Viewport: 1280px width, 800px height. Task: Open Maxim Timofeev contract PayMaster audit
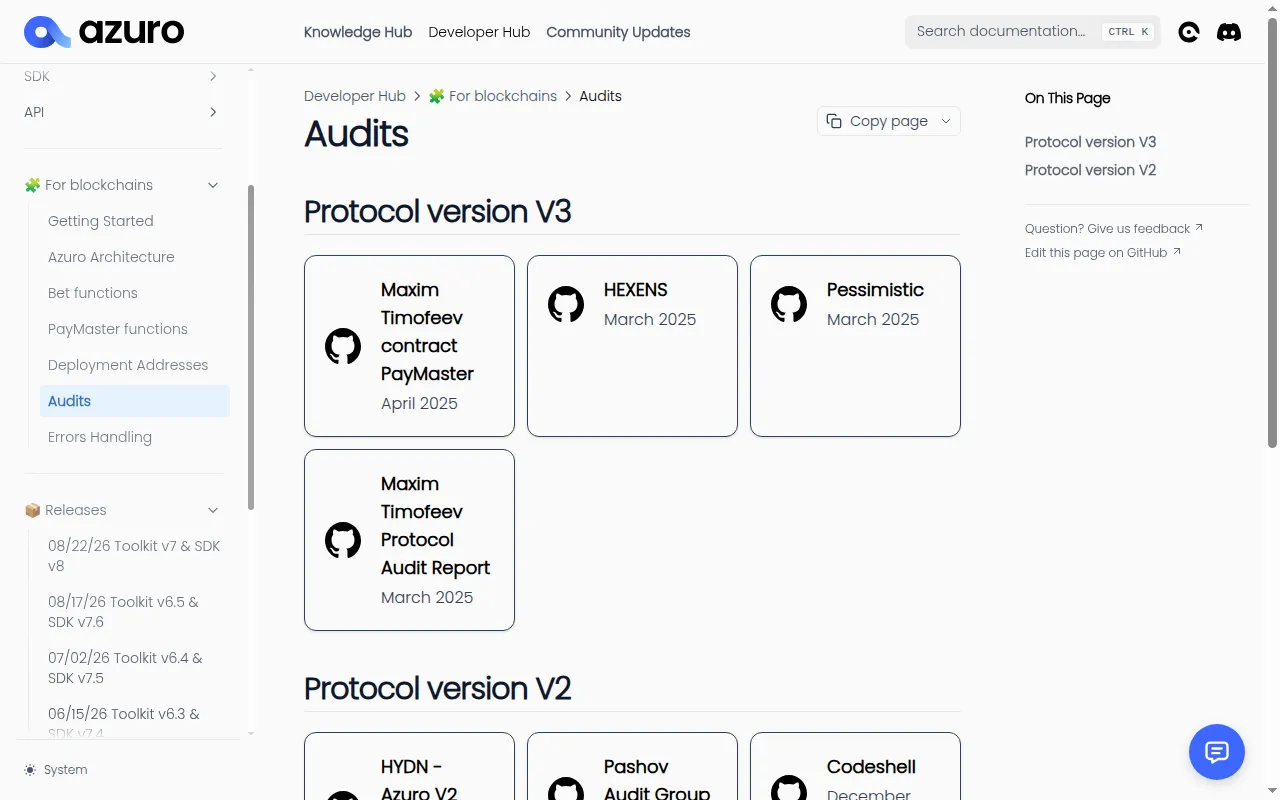click(x=409, y=346)
